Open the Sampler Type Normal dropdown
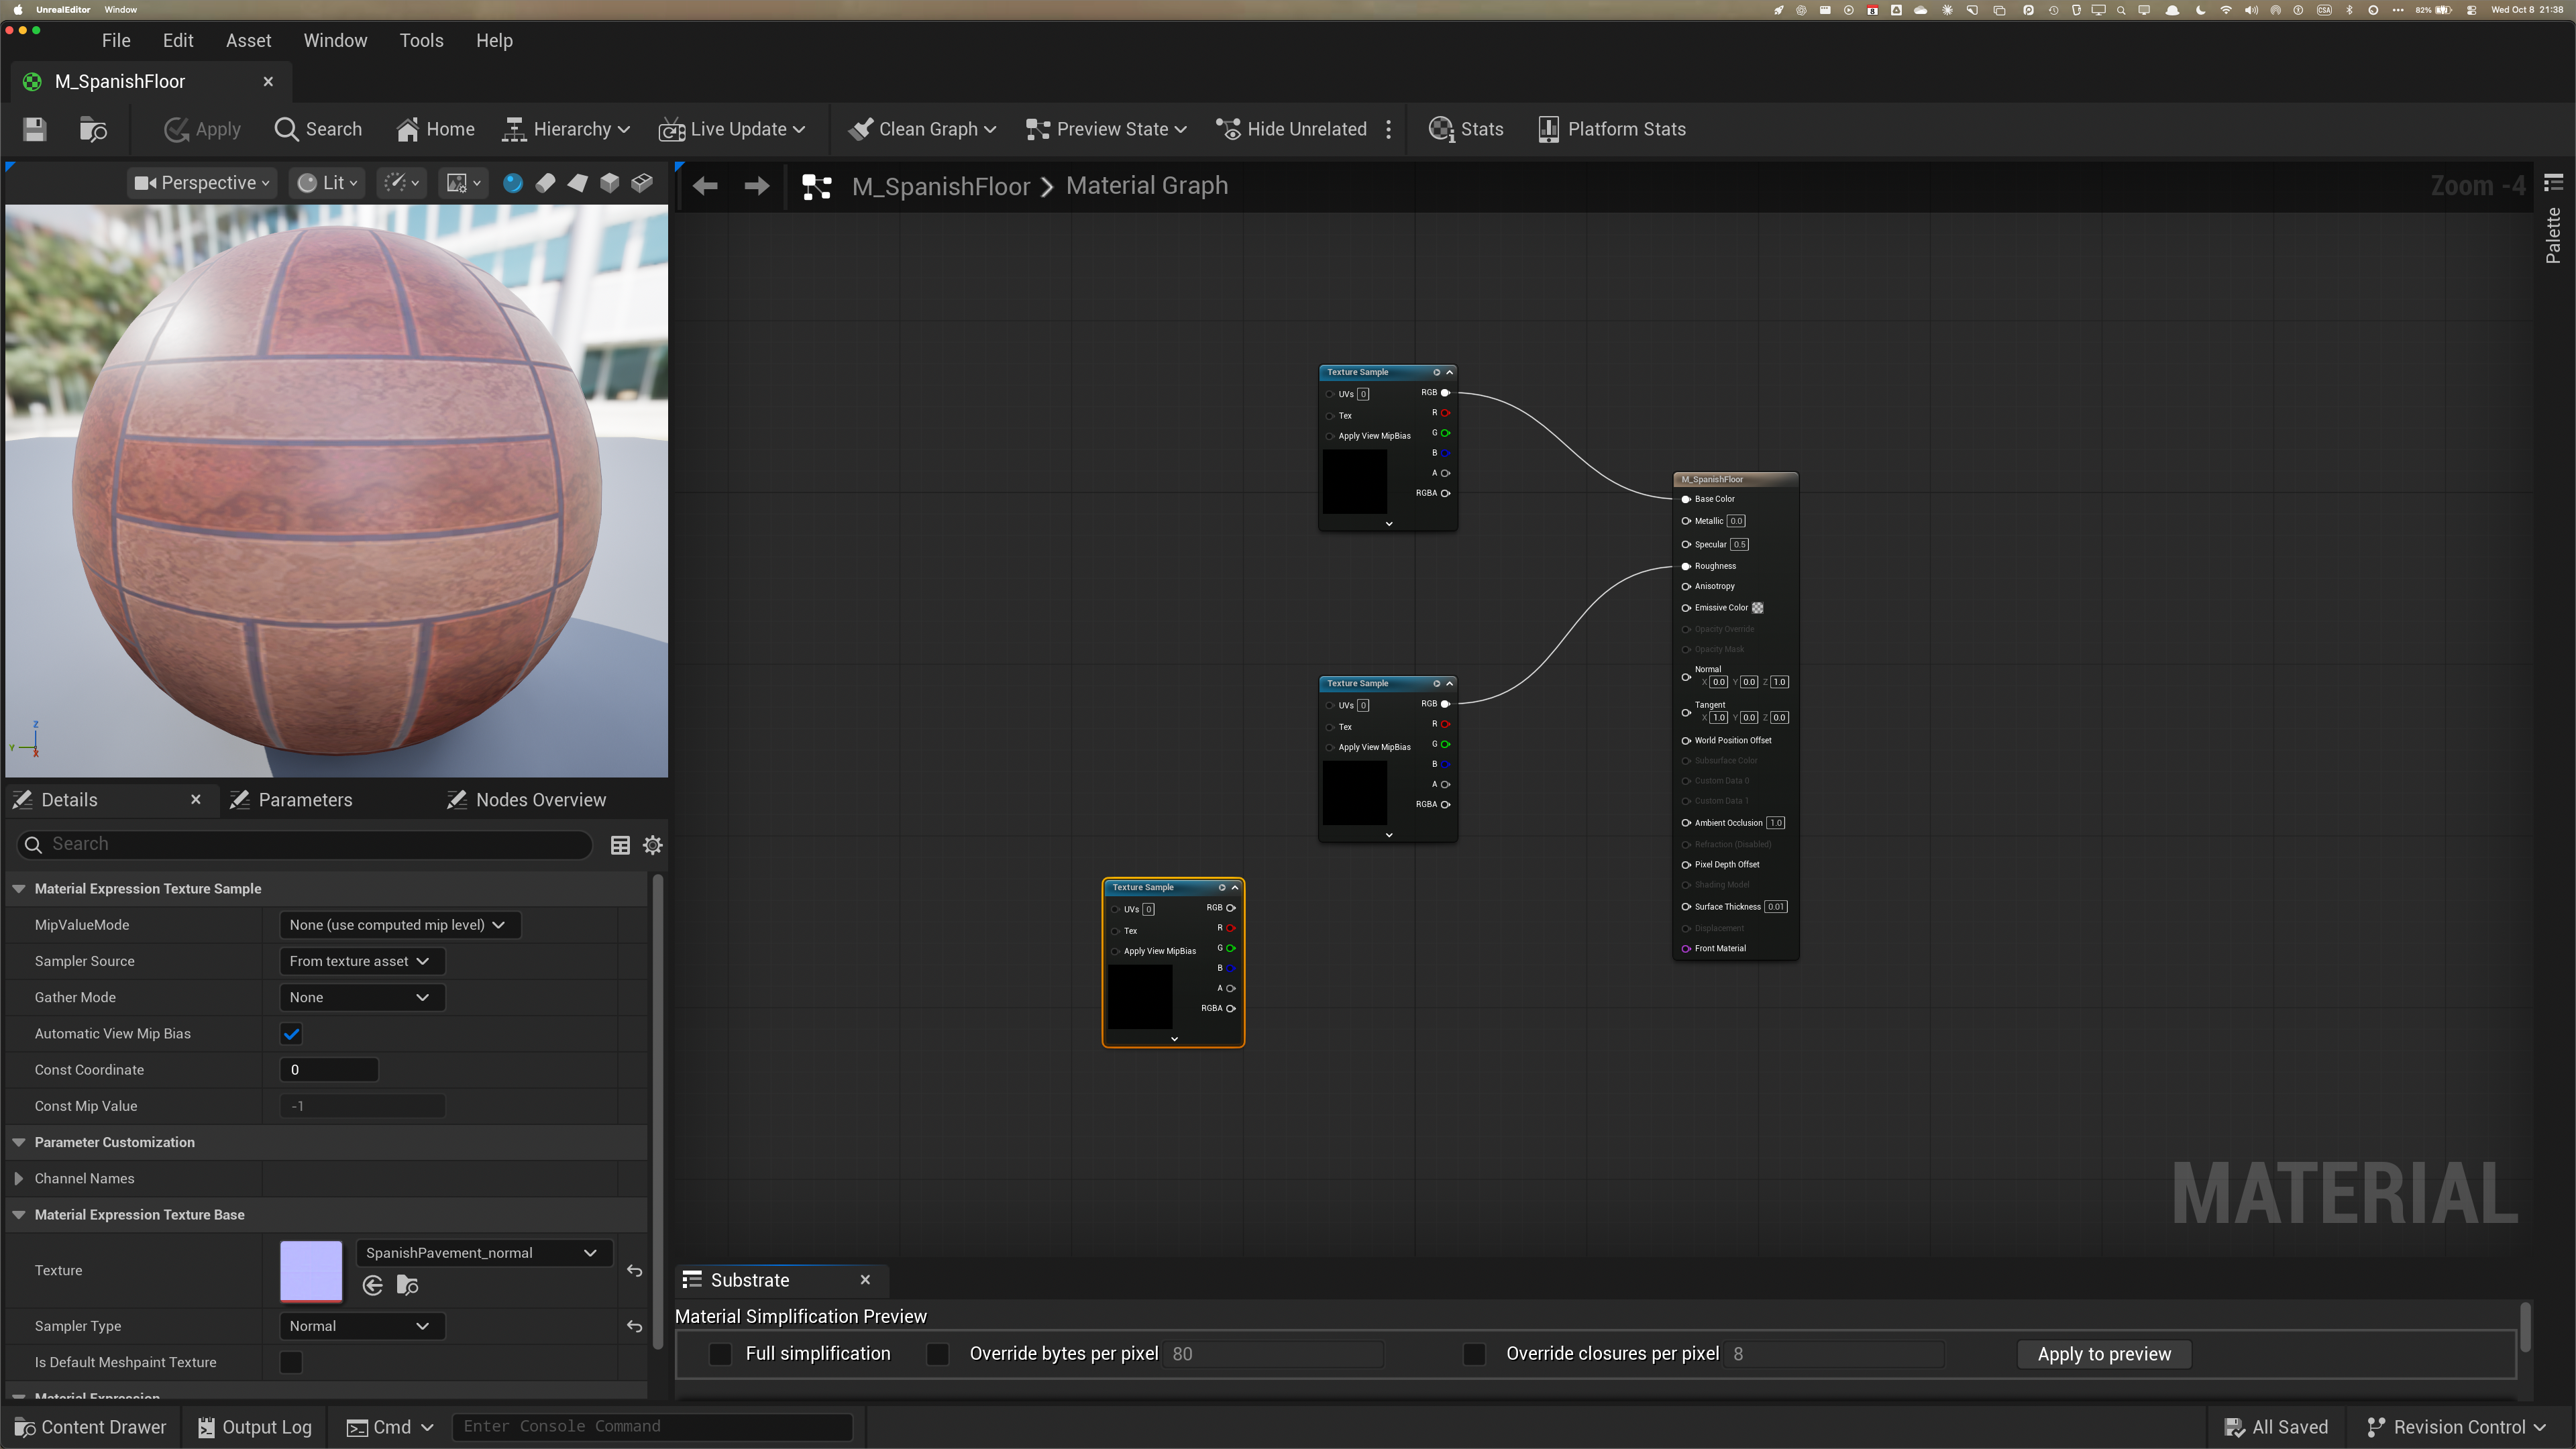 (362, 1327)
